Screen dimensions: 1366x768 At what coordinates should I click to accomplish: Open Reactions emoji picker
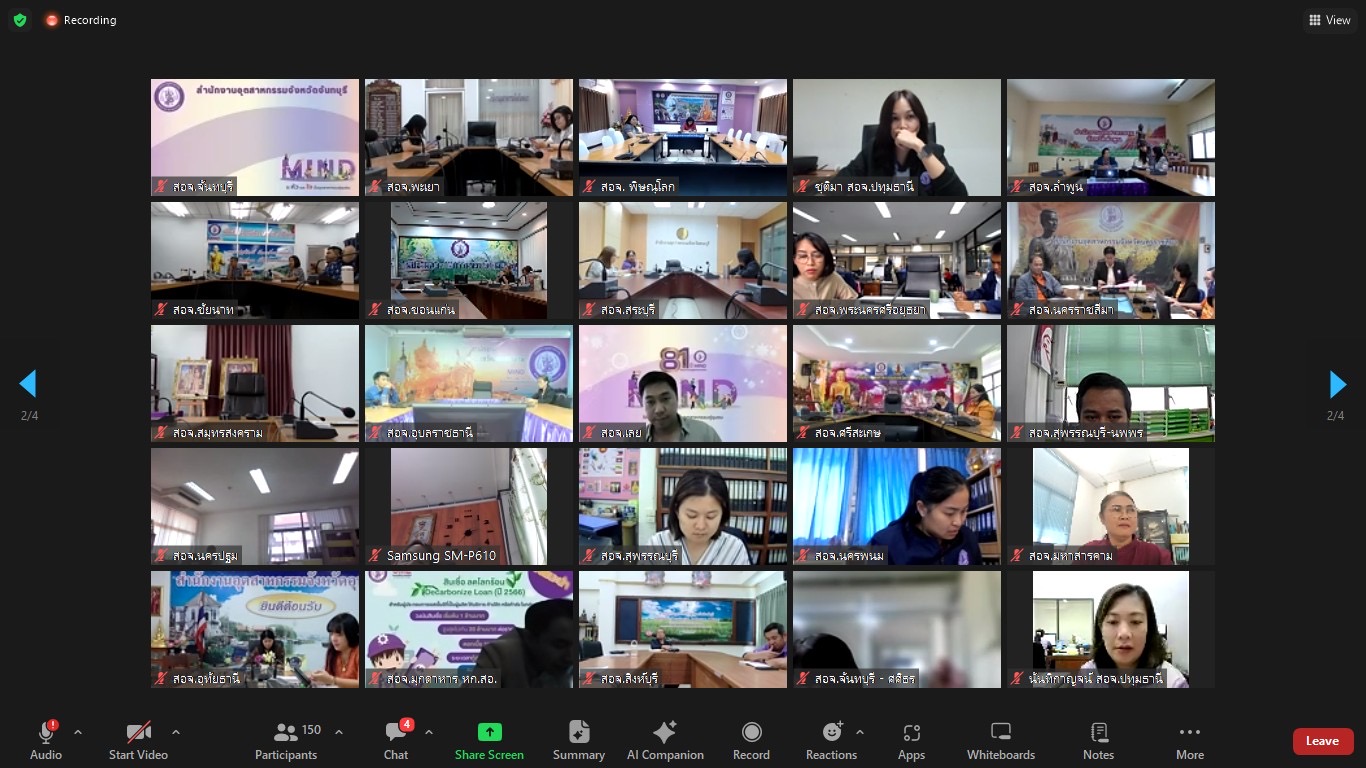(831, 741)
